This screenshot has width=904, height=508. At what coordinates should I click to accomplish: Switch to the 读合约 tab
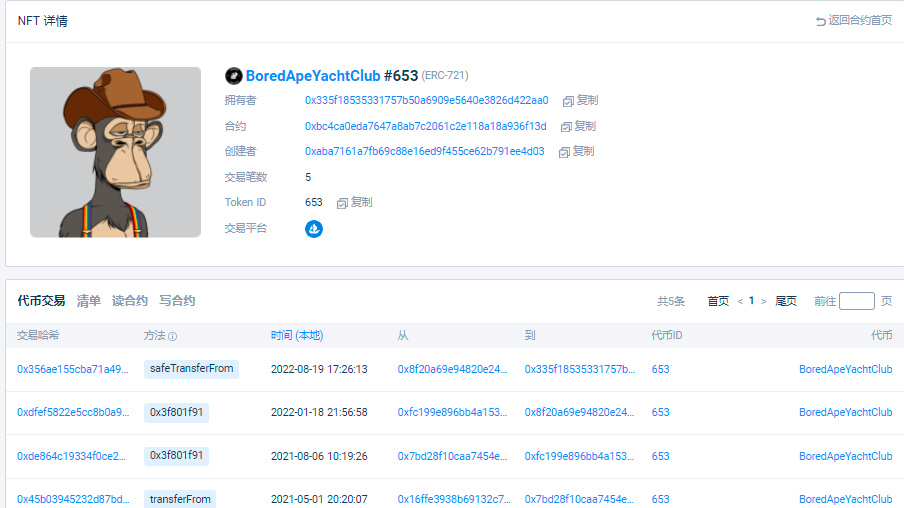130,300
